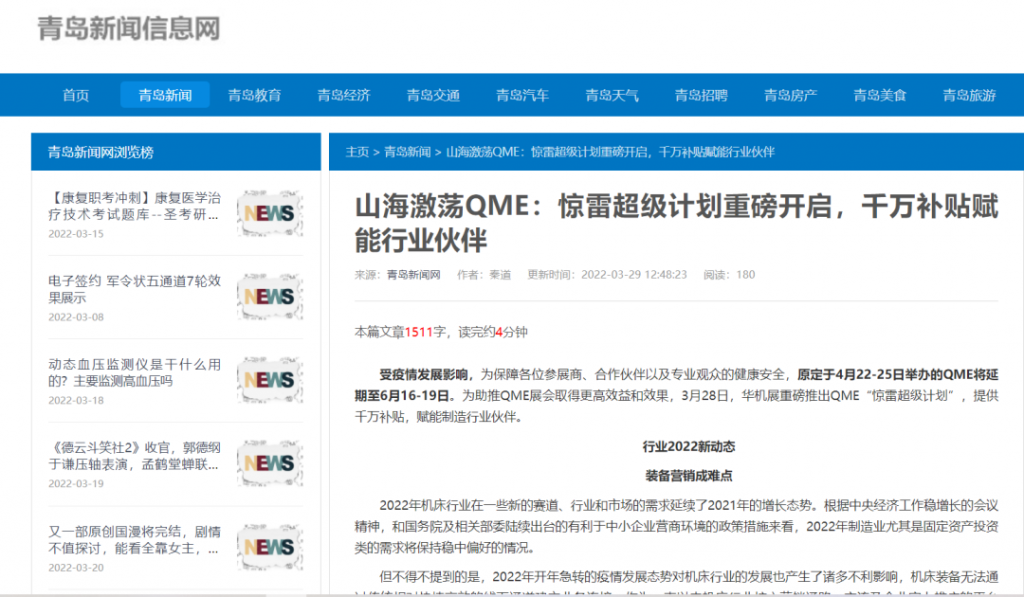This screenshot has width=1024, height=597.
Task: Click 青岛新闻 in the breadcrumb
Action: click(408, 152)
